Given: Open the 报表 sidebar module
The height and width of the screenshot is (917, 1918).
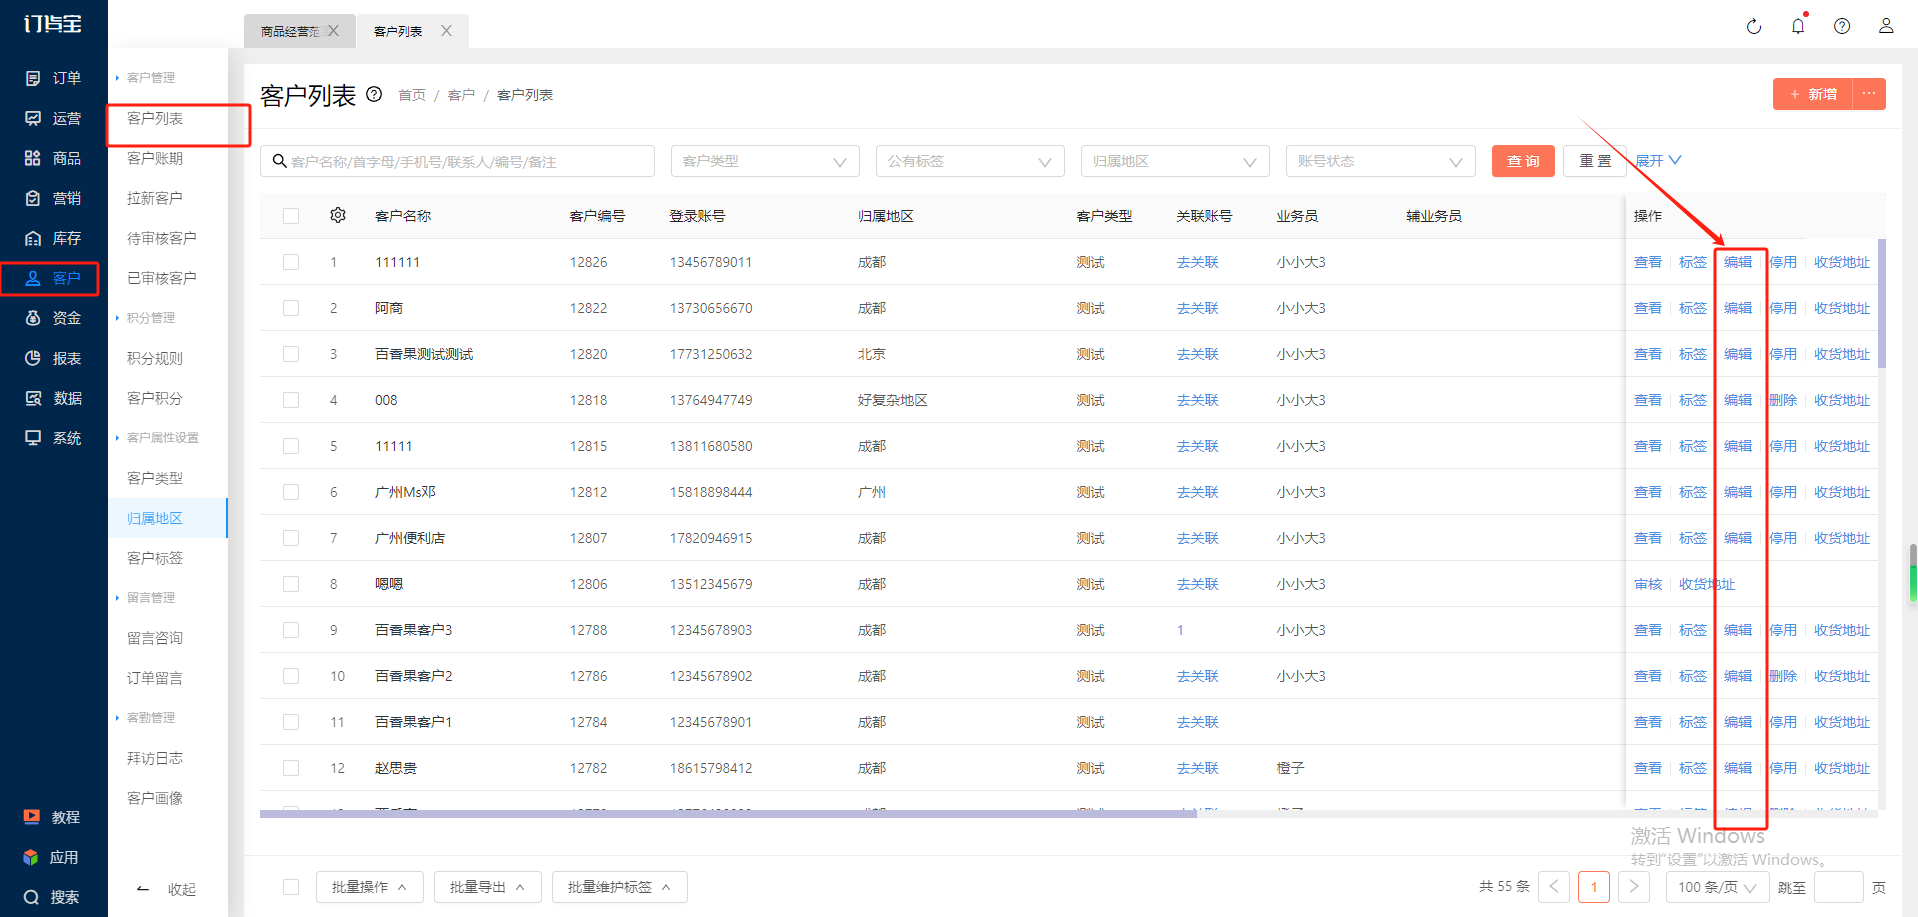Looking at the screenshot, I should (54, 358).
